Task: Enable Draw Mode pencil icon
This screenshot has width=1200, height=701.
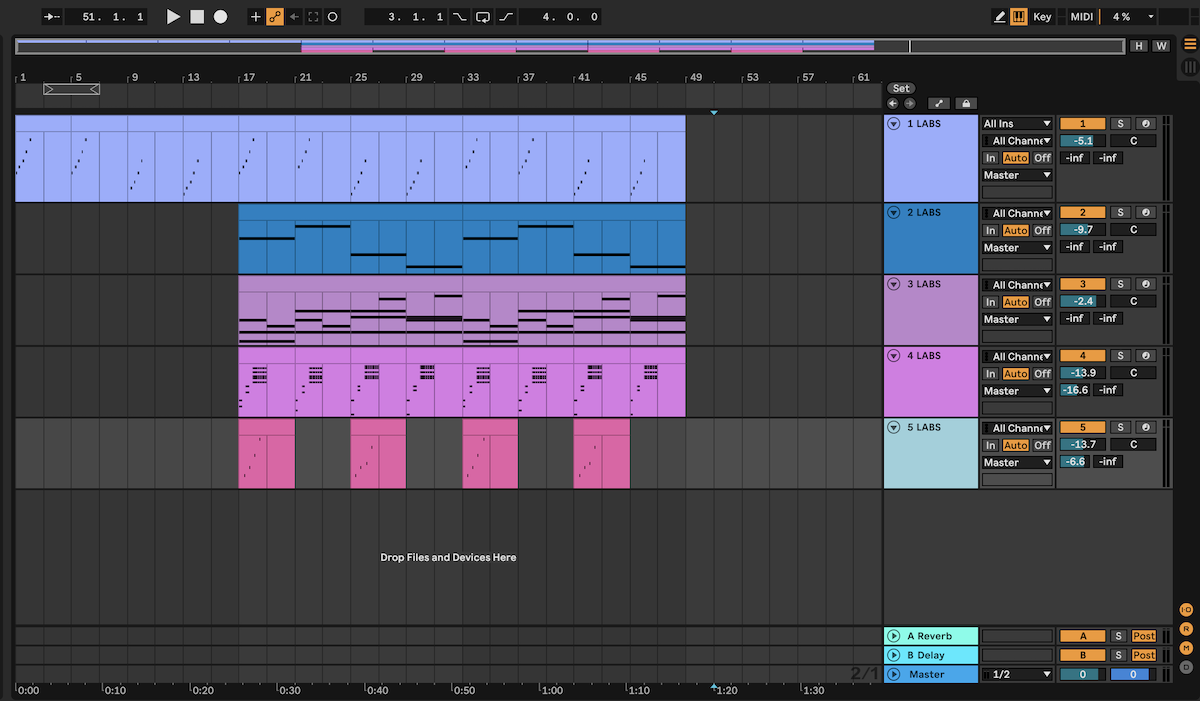Action: click(x=1000, y=17)
